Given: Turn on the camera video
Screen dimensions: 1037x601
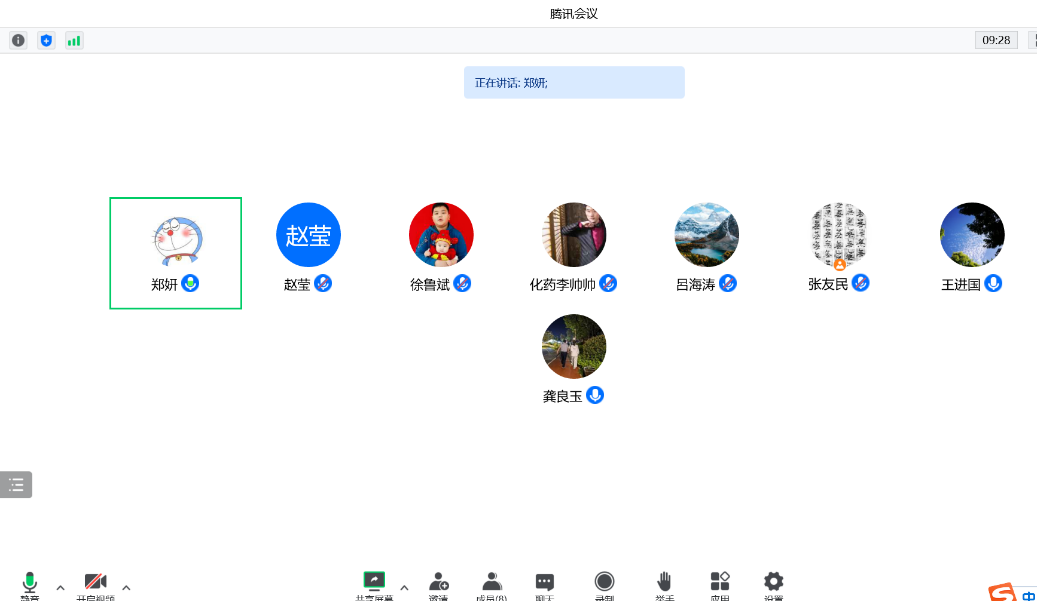Looking at the screenshot, I should (x=95, y=582).
